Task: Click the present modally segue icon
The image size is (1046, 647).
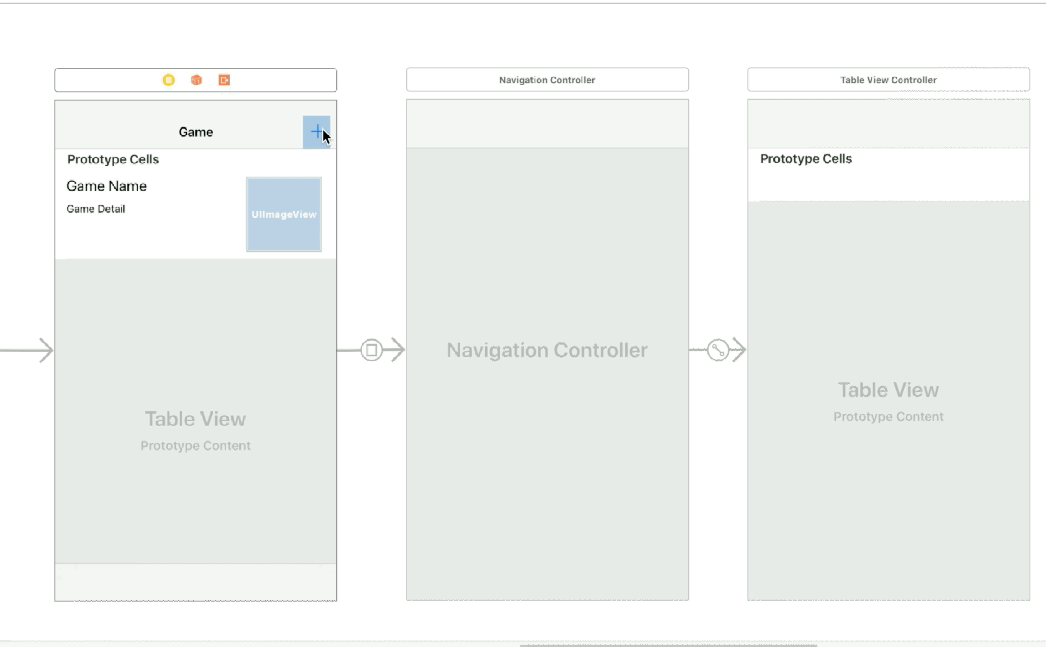Action: click(372, 350)
